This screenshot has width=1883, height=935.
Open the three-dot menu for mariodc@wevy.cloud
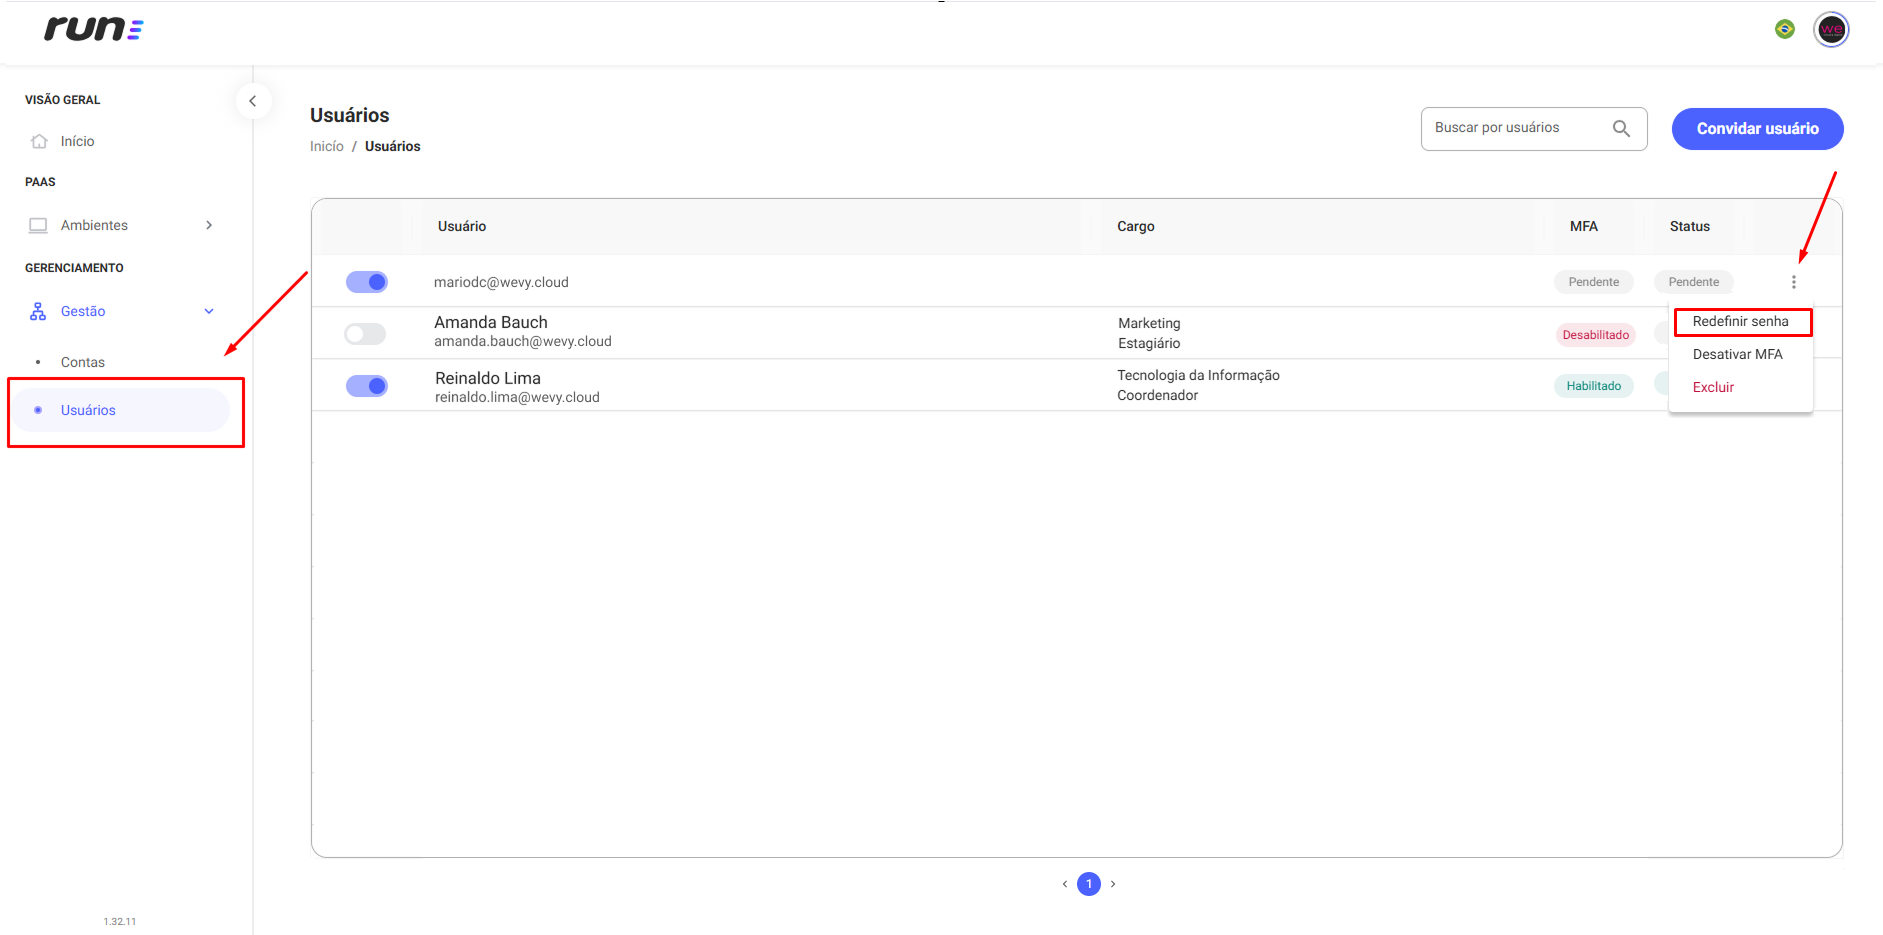[1794, 282]
